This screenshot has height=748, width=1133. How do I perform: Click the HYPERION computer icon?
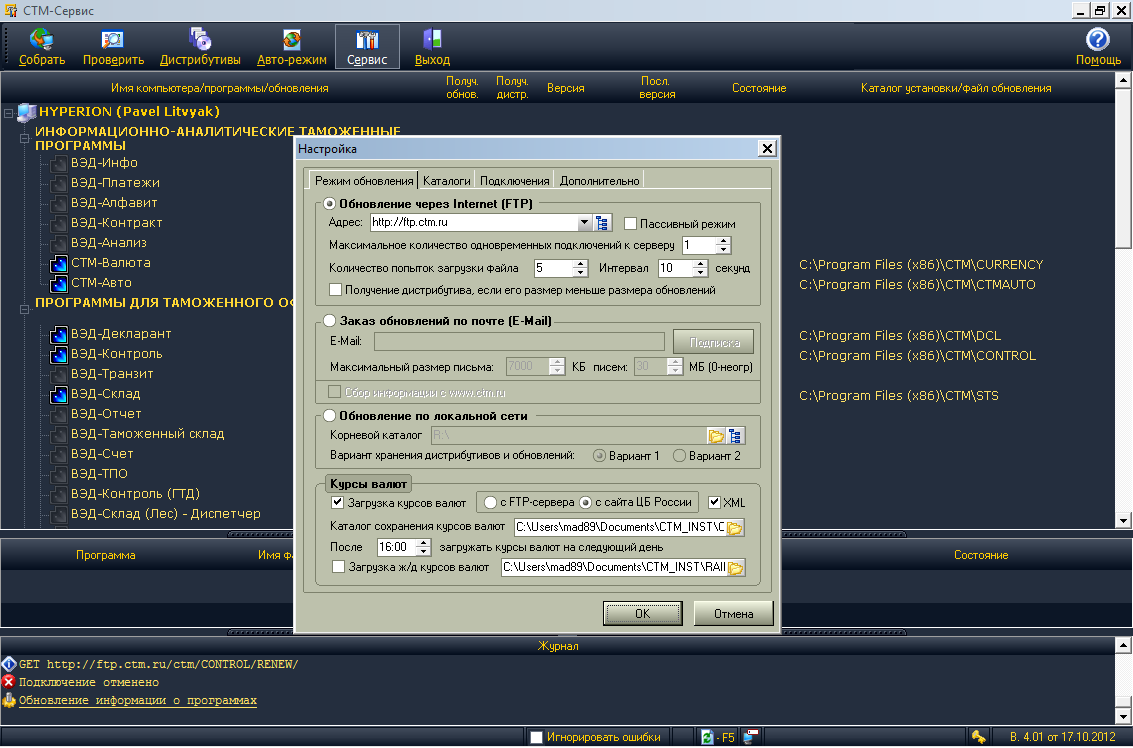click(x=27, y=112)
